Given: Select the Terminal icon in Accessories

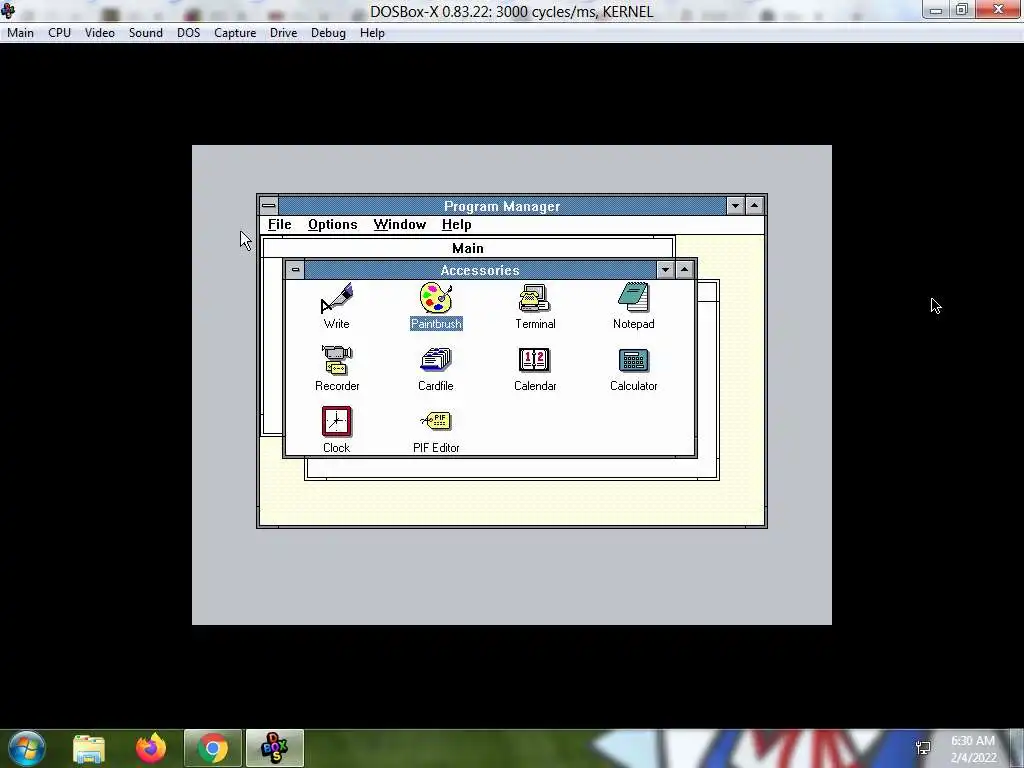Looking at the screenshot, I should click(x=535, y=298).
